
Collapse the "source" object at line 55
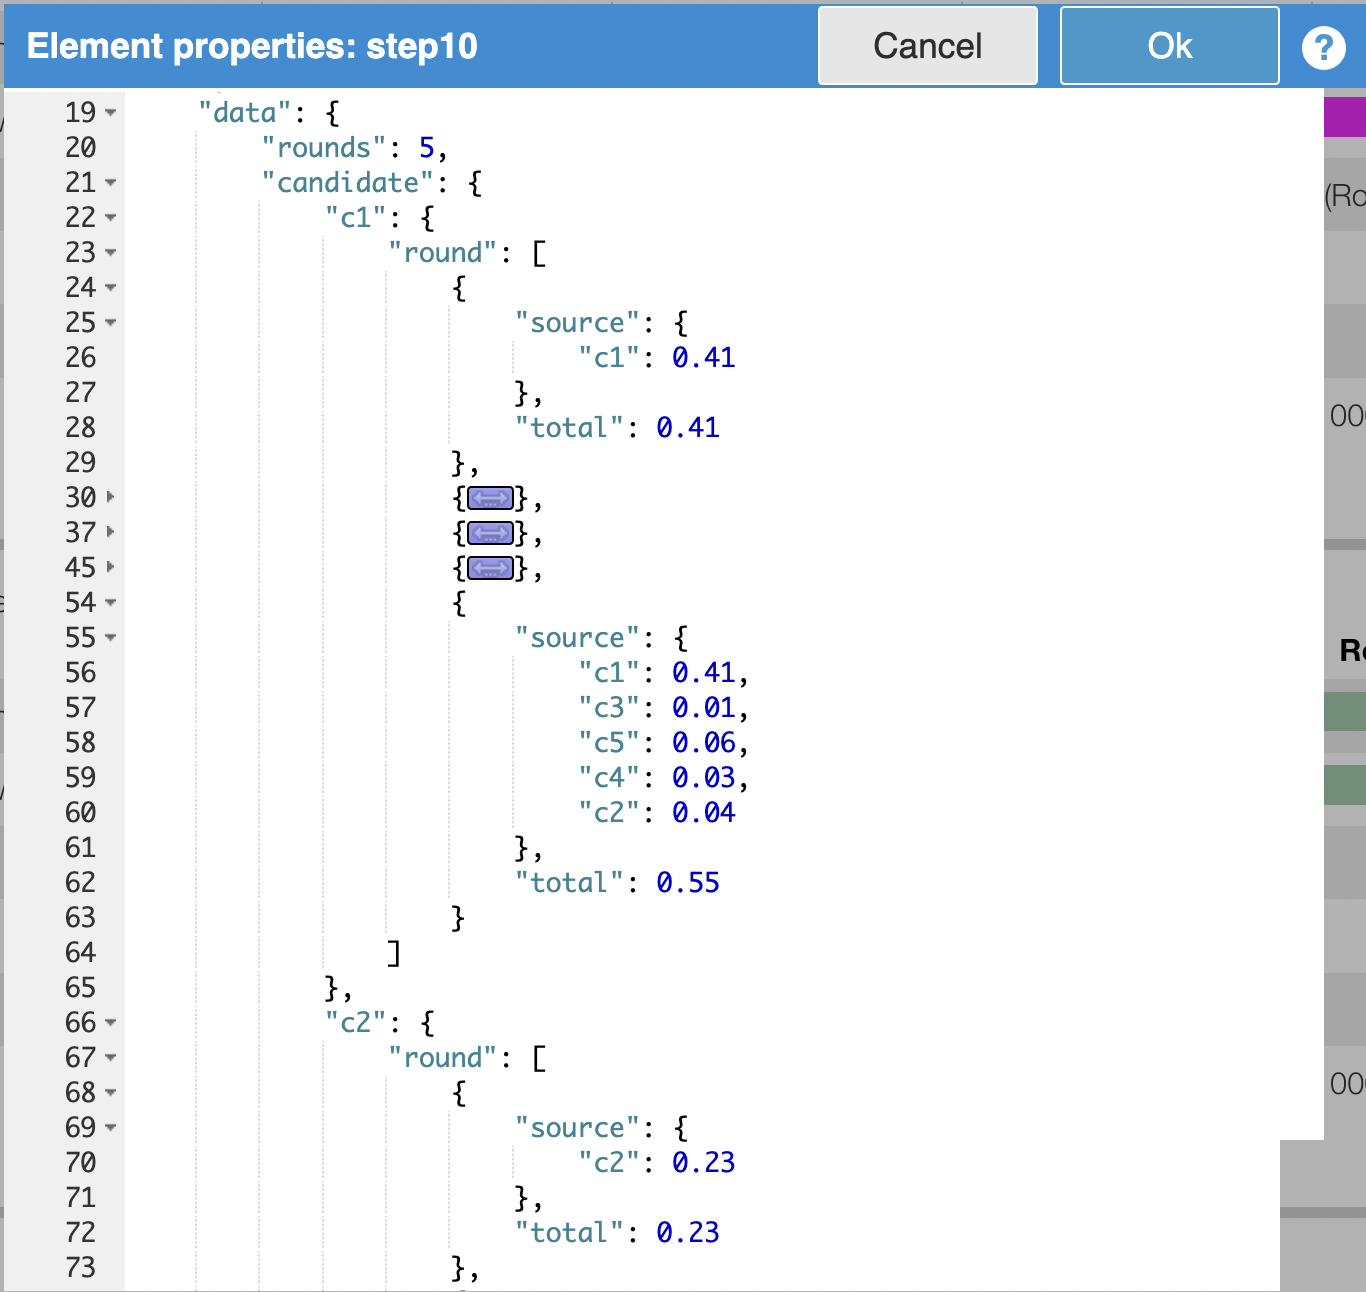[x=111, y=638]
